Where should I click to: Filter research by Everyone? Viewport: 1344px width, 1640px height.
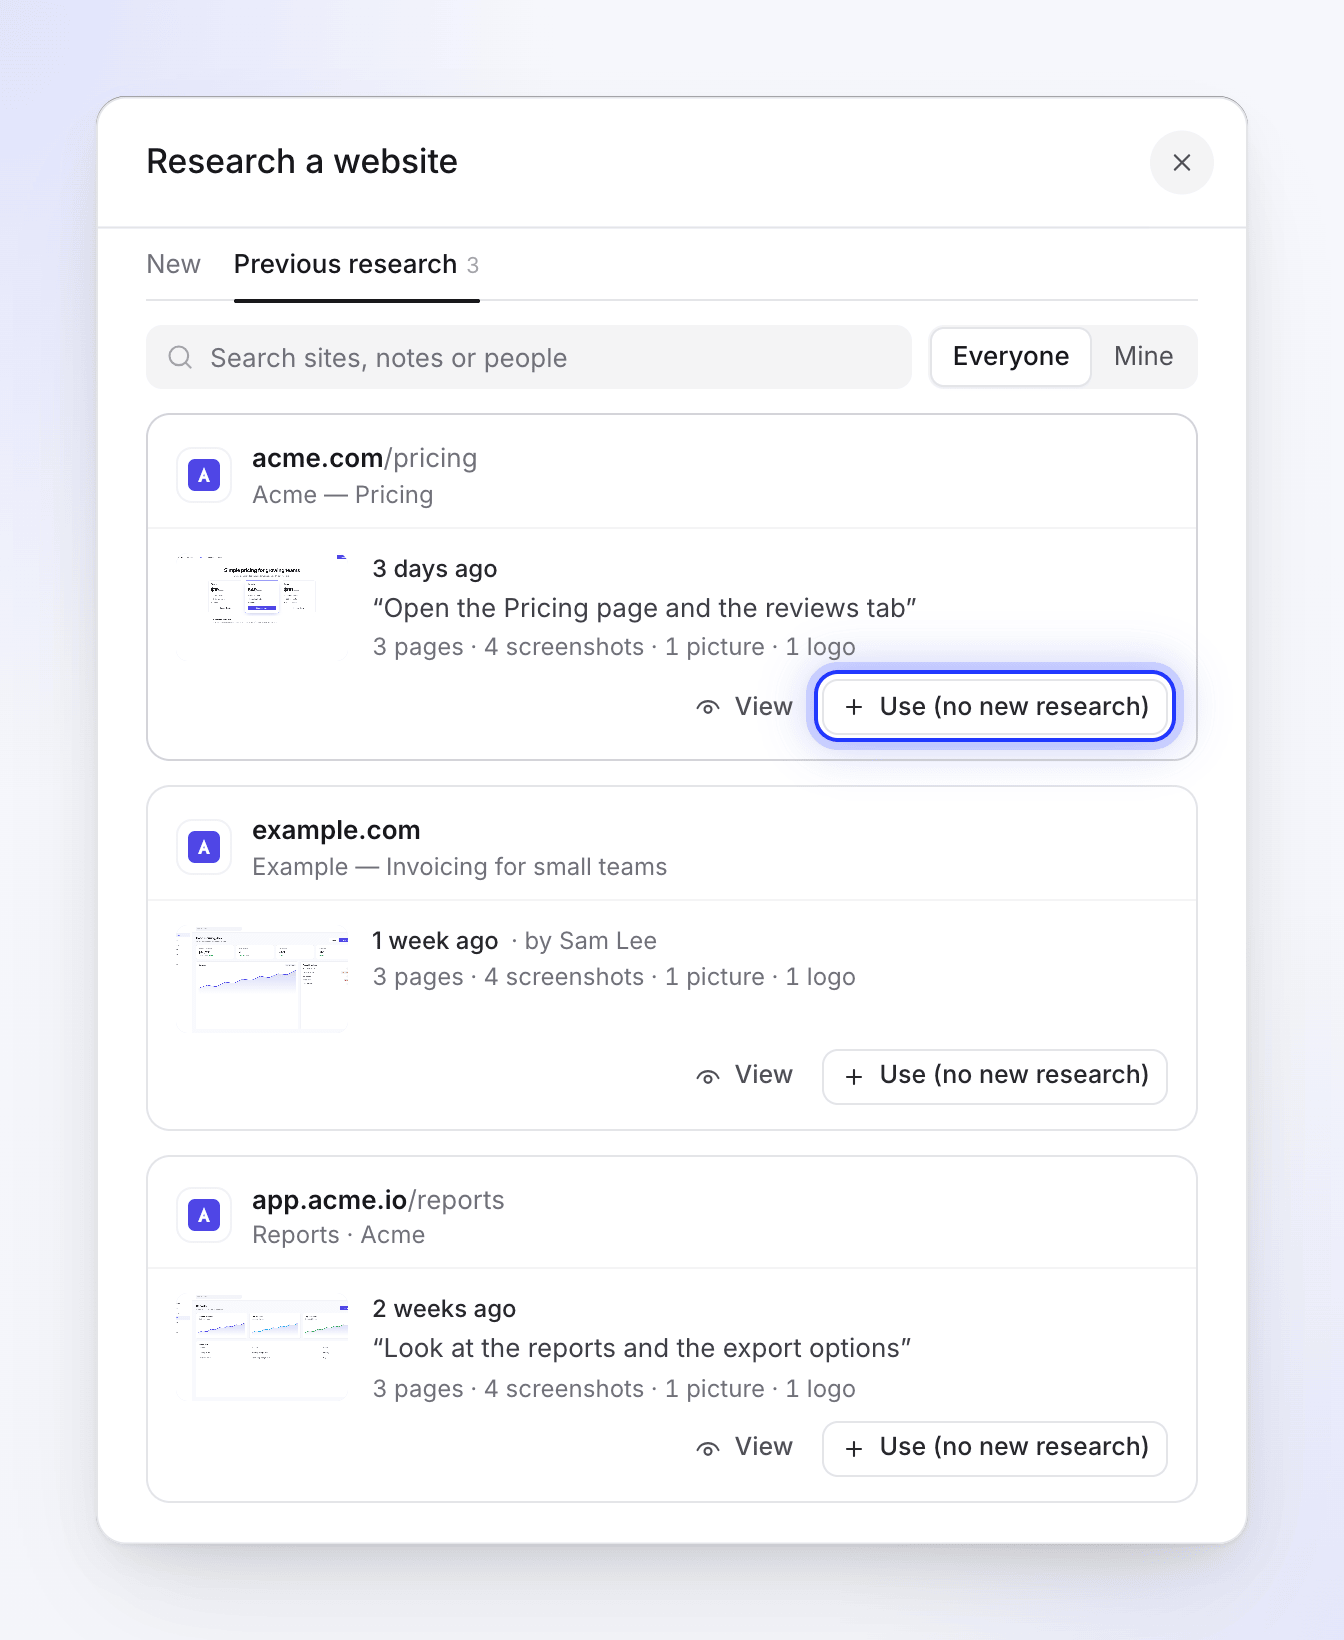1010,357
